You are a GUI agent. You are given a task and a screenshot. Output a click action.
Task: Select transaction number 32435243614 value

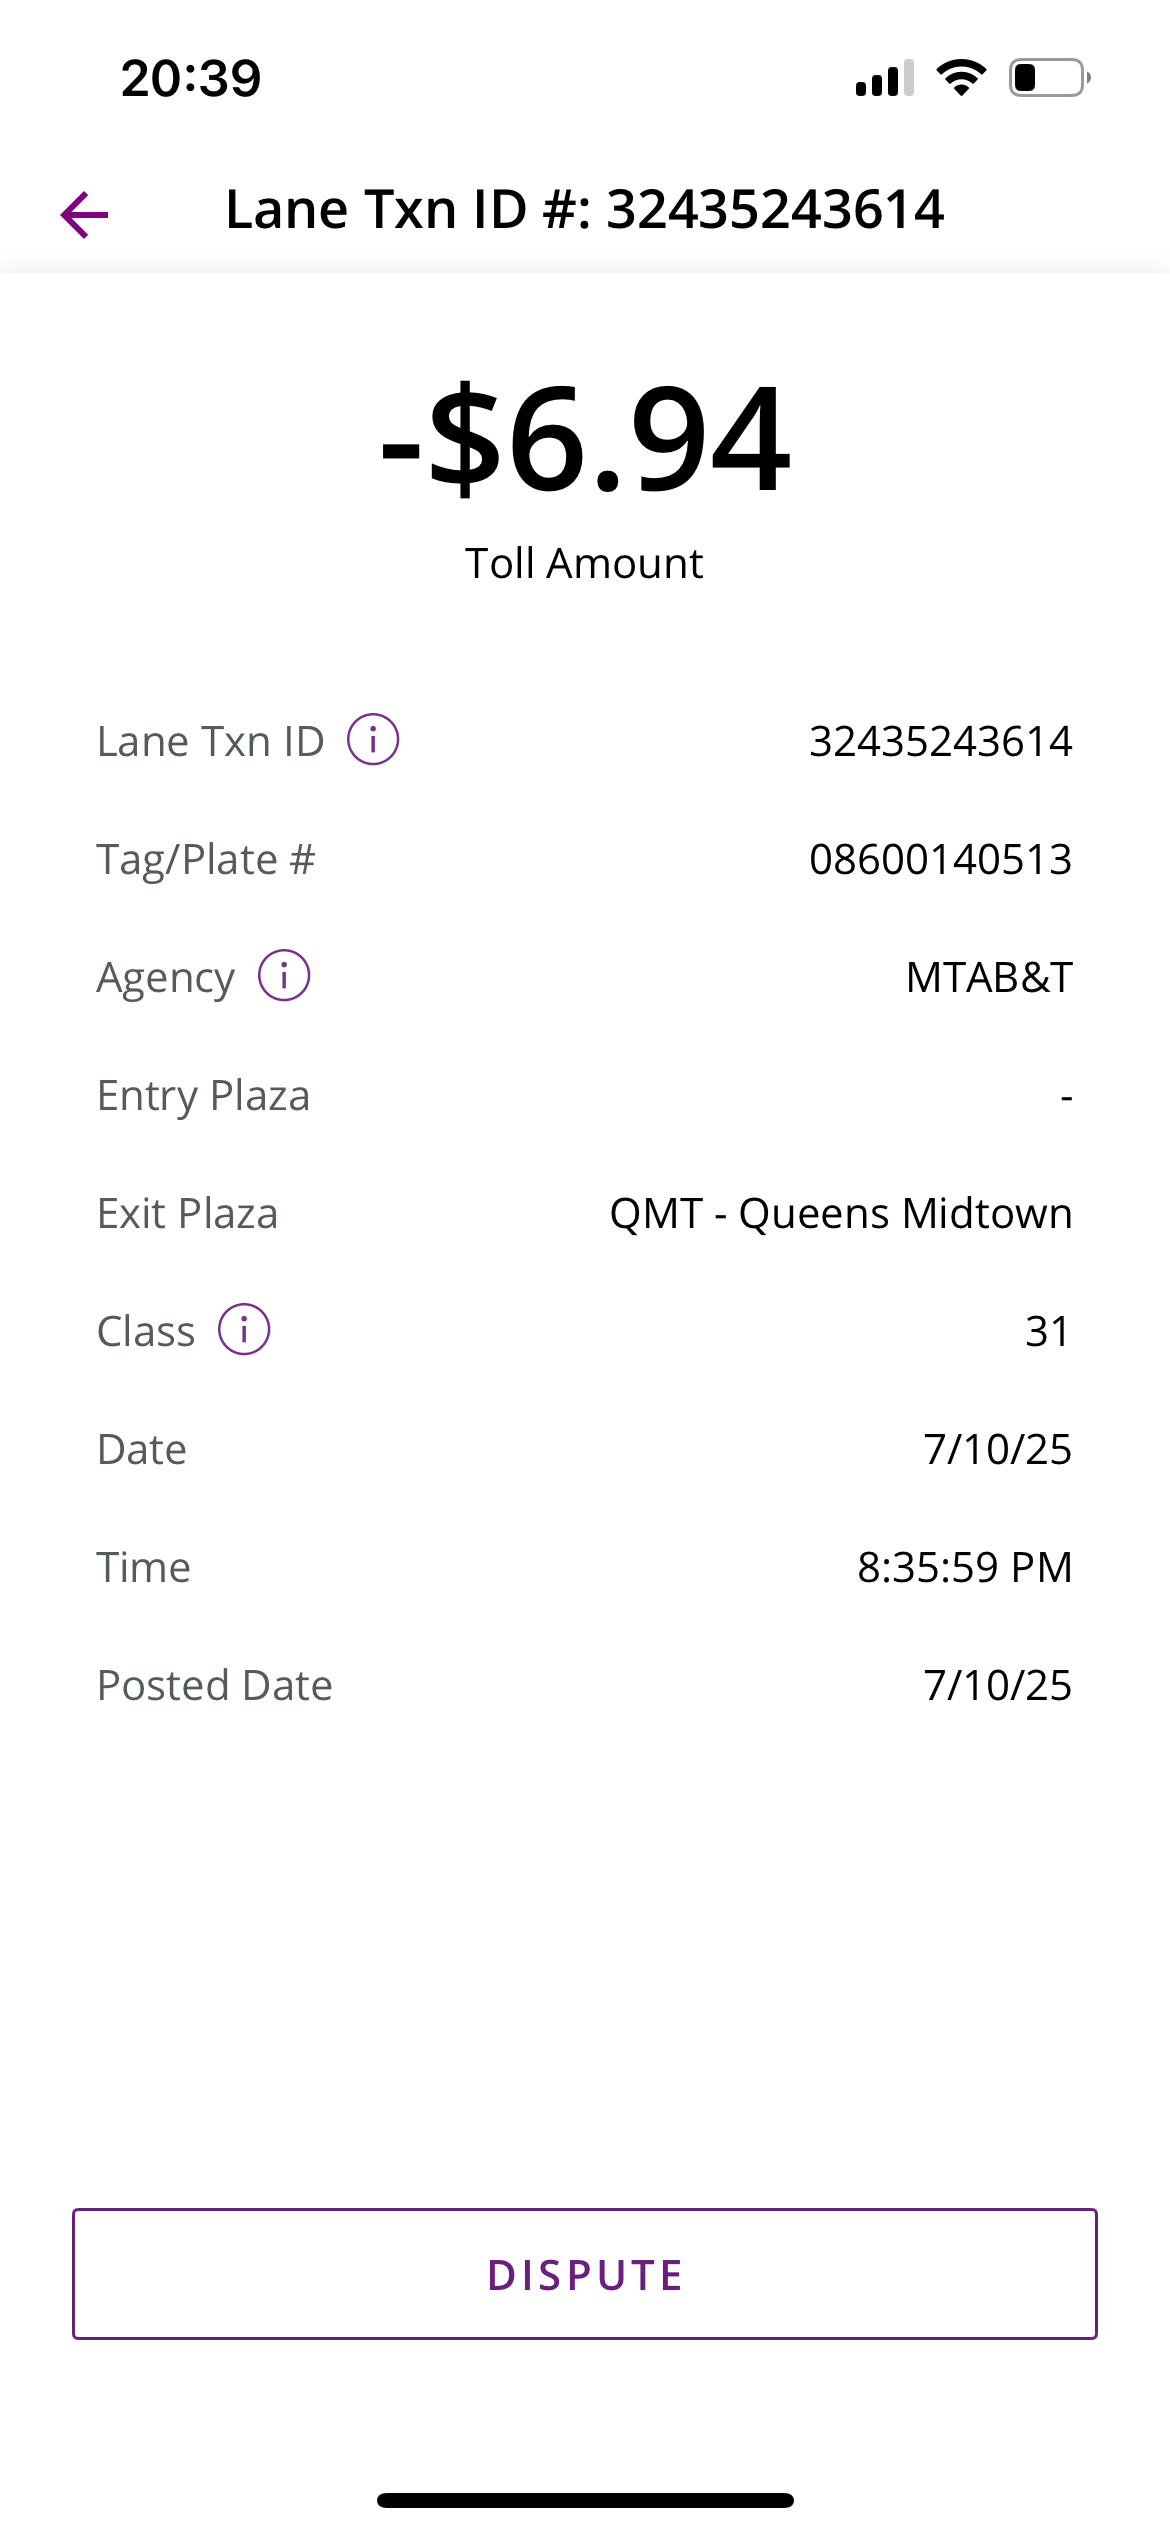click(940, 742)
